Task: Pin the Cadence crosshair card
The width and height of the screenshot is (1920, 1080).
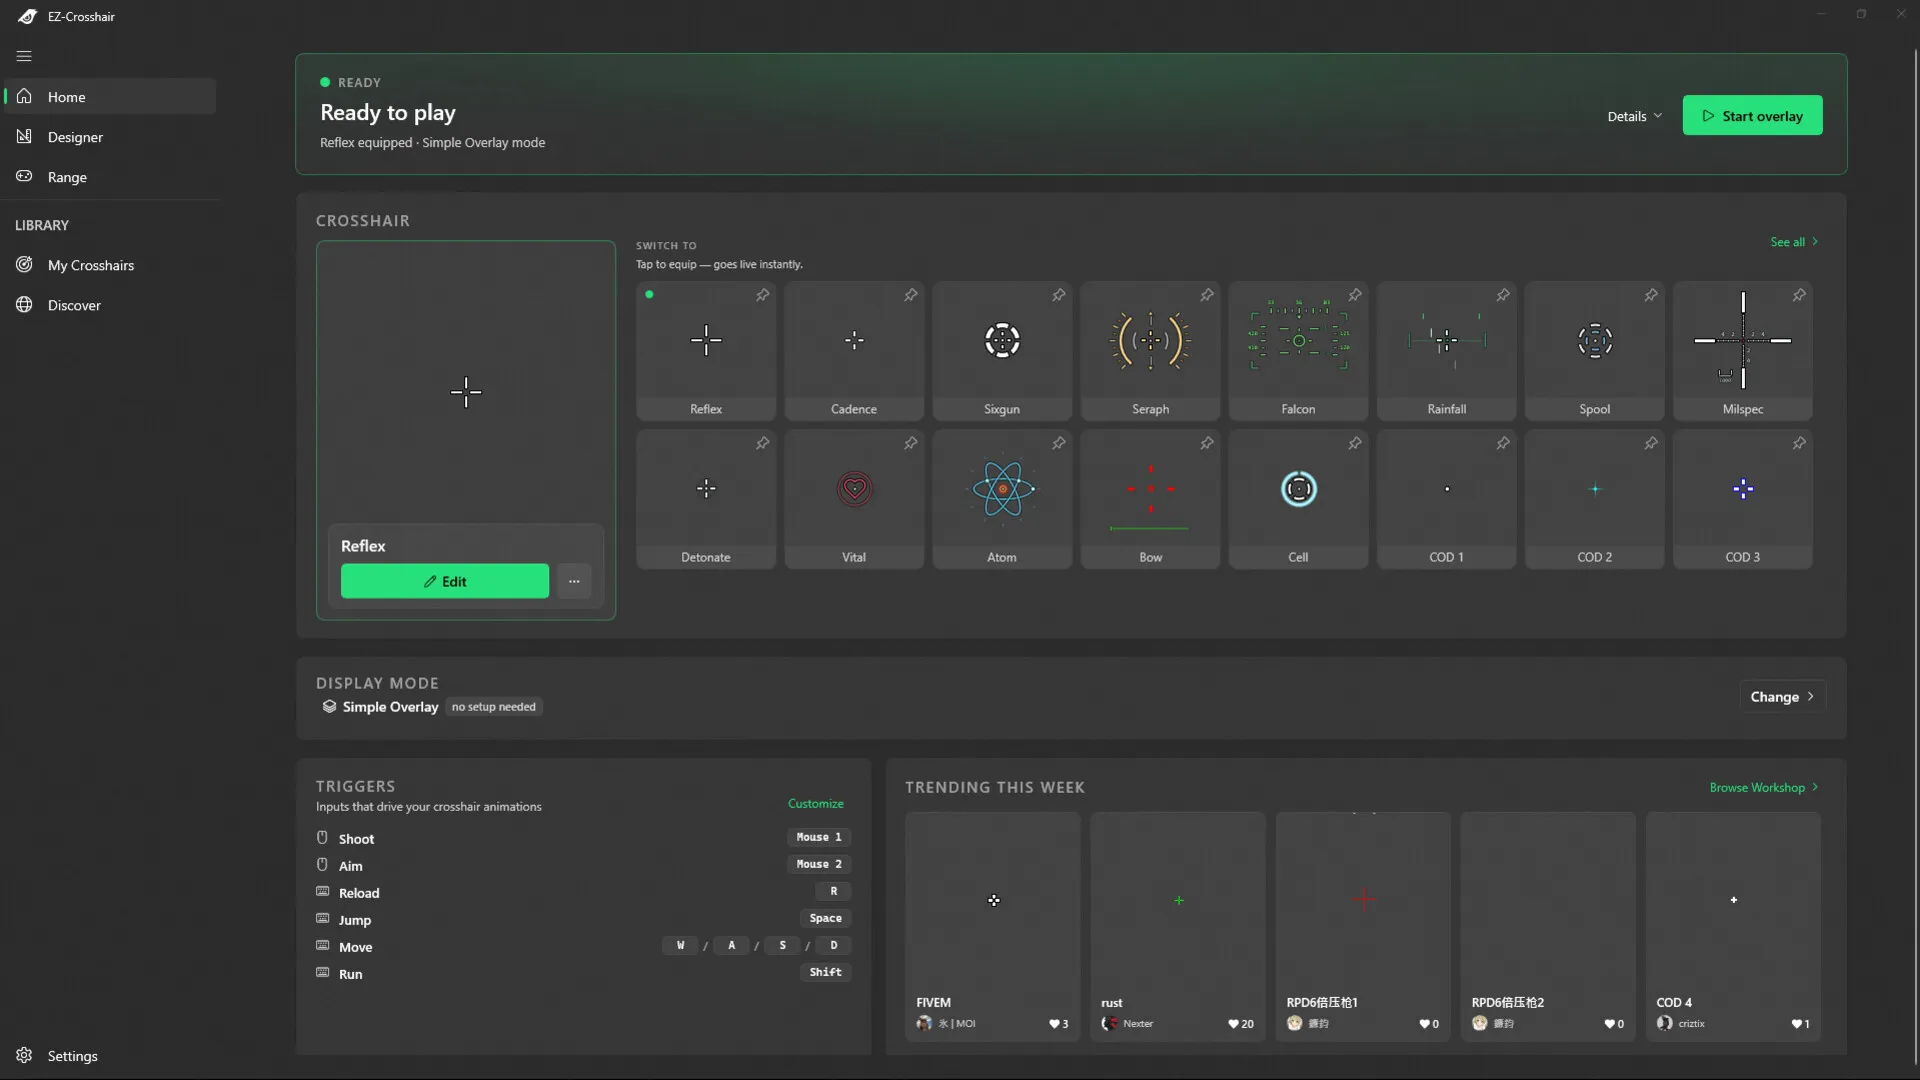Action: [910, 295]
